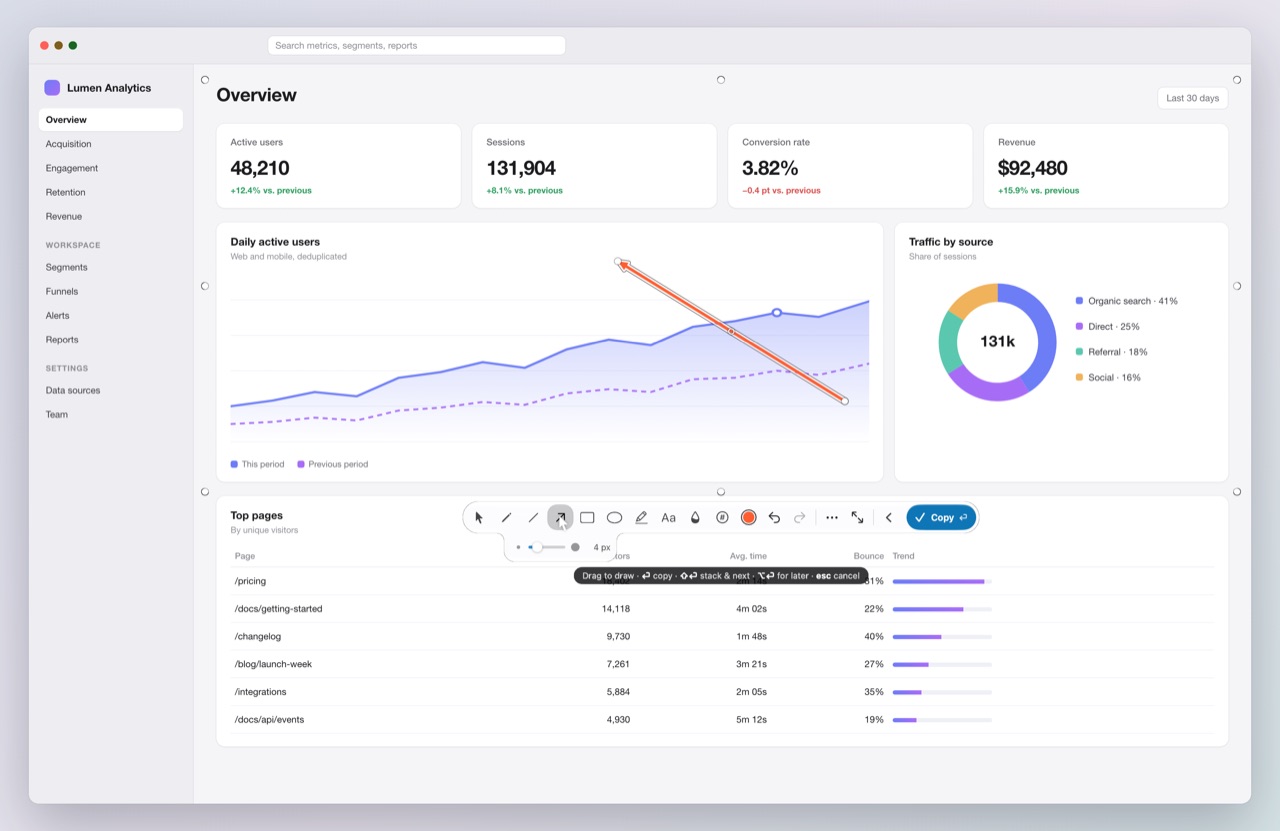Select the rectangle shape tool
Image resolution: width=1280 pixels, height=831 pixels.
click(587, 517)
